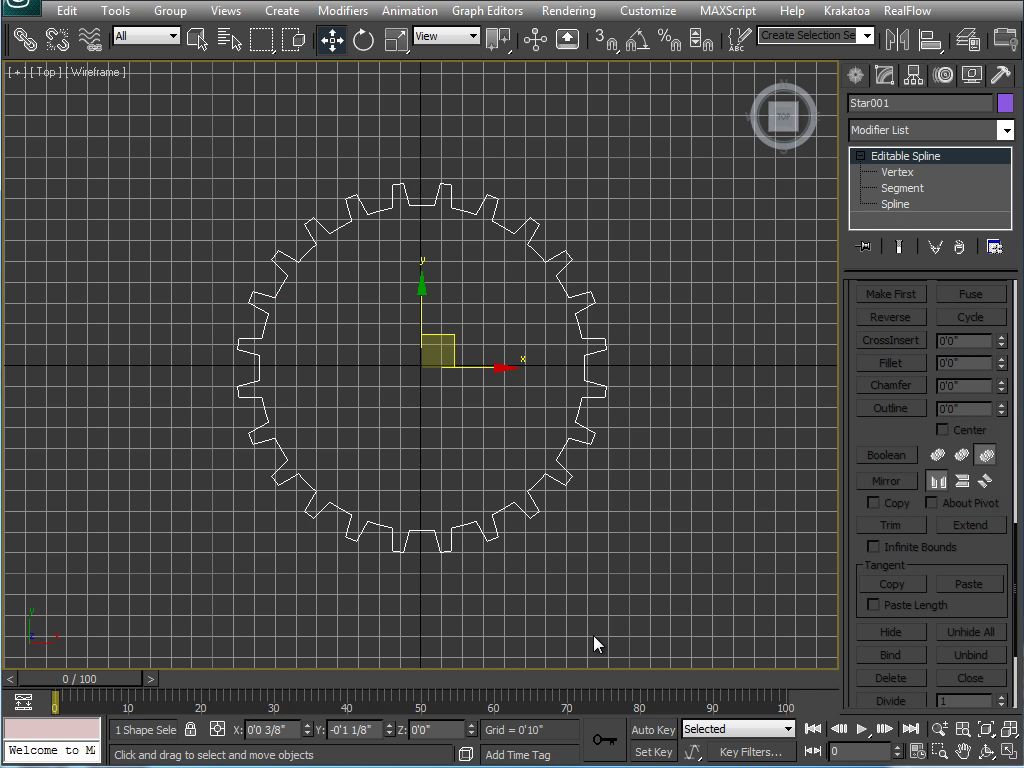
Task: Select the Select and Rotate tool
Action: pyautogui.click(x=363, y=39)
